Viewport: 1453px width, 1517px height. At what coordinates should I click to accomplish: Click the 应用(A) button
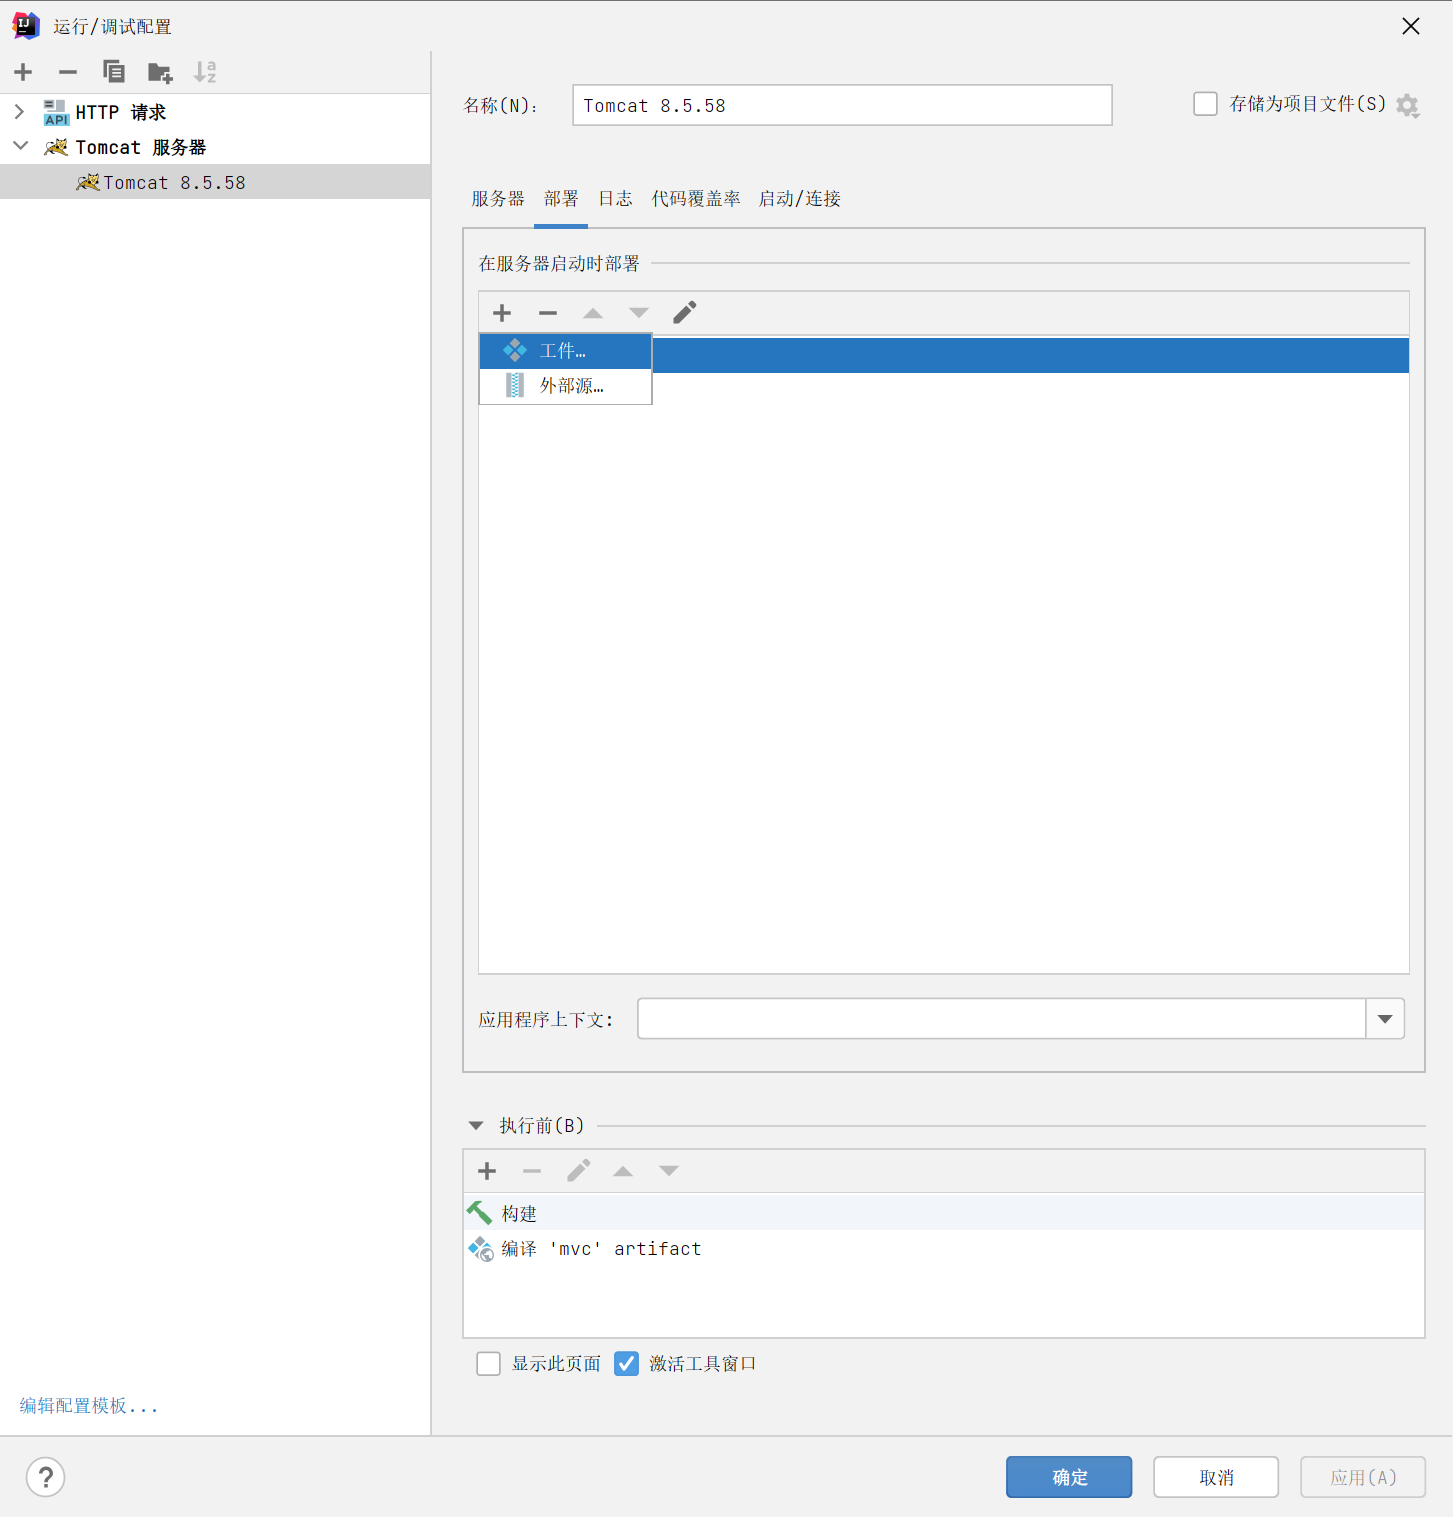coord(1363,1477)
